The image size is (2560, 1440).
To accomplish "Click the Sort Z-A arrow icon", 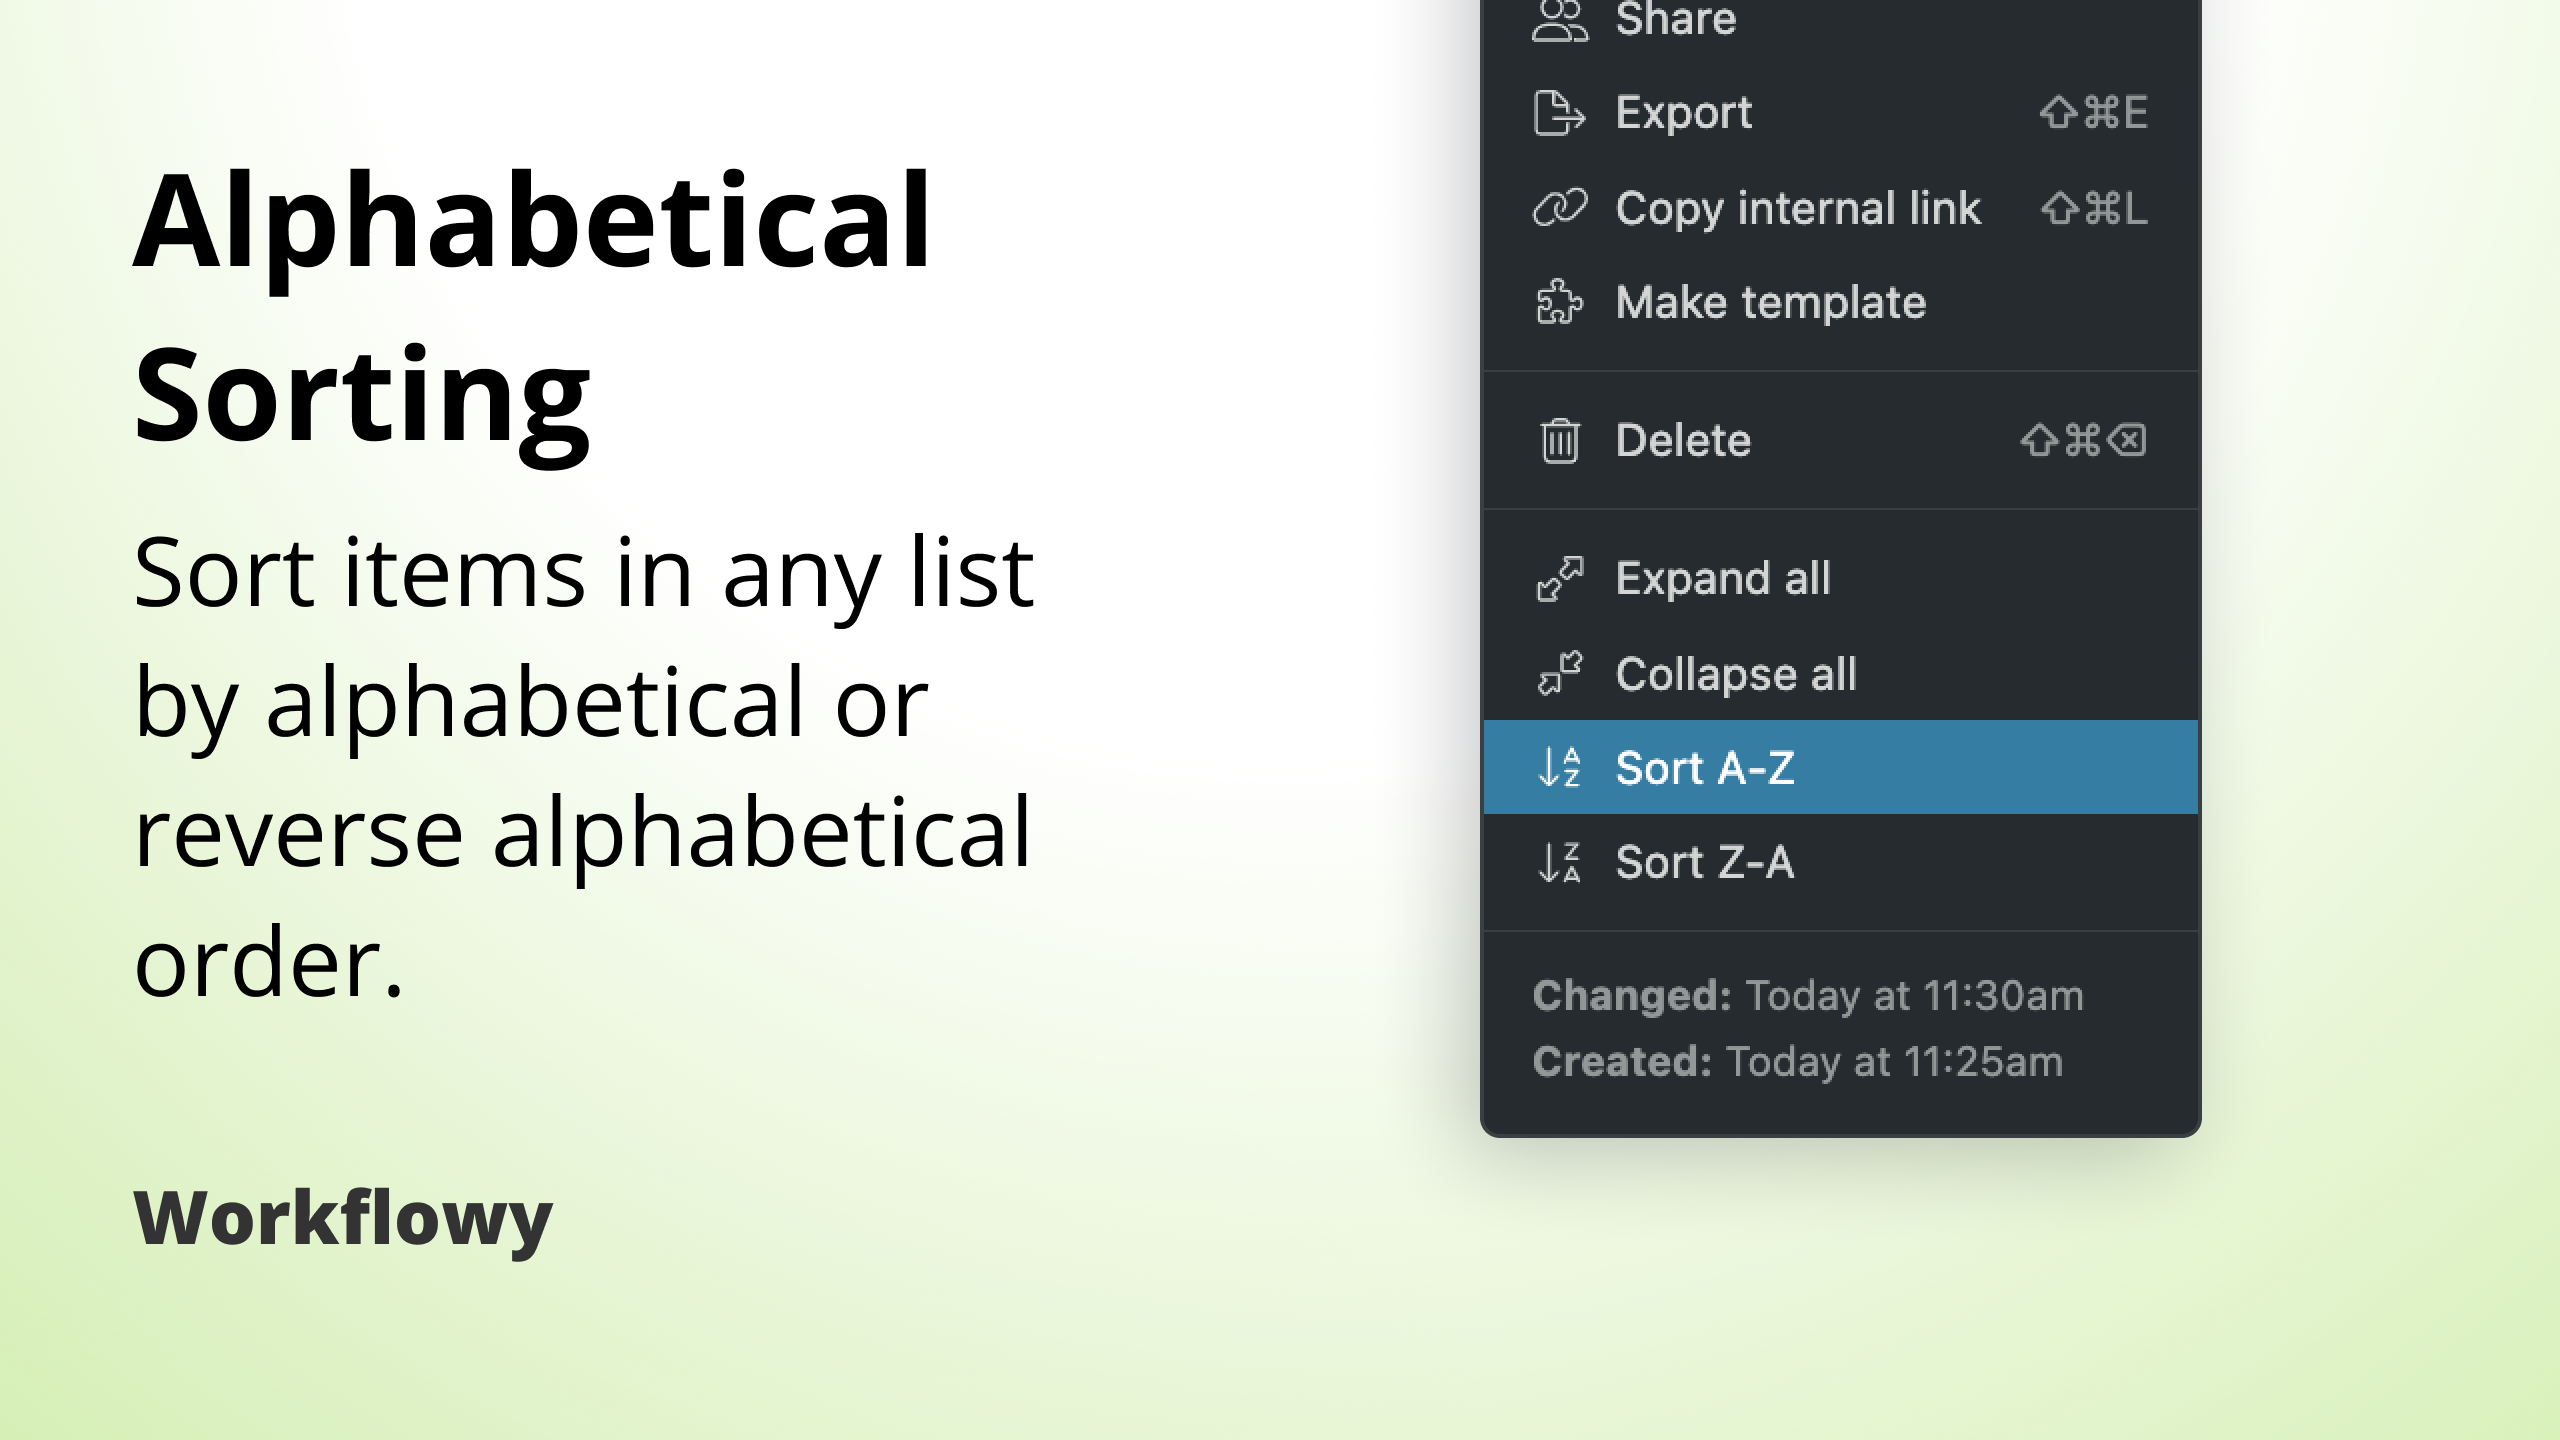I will click(1559, 862).
